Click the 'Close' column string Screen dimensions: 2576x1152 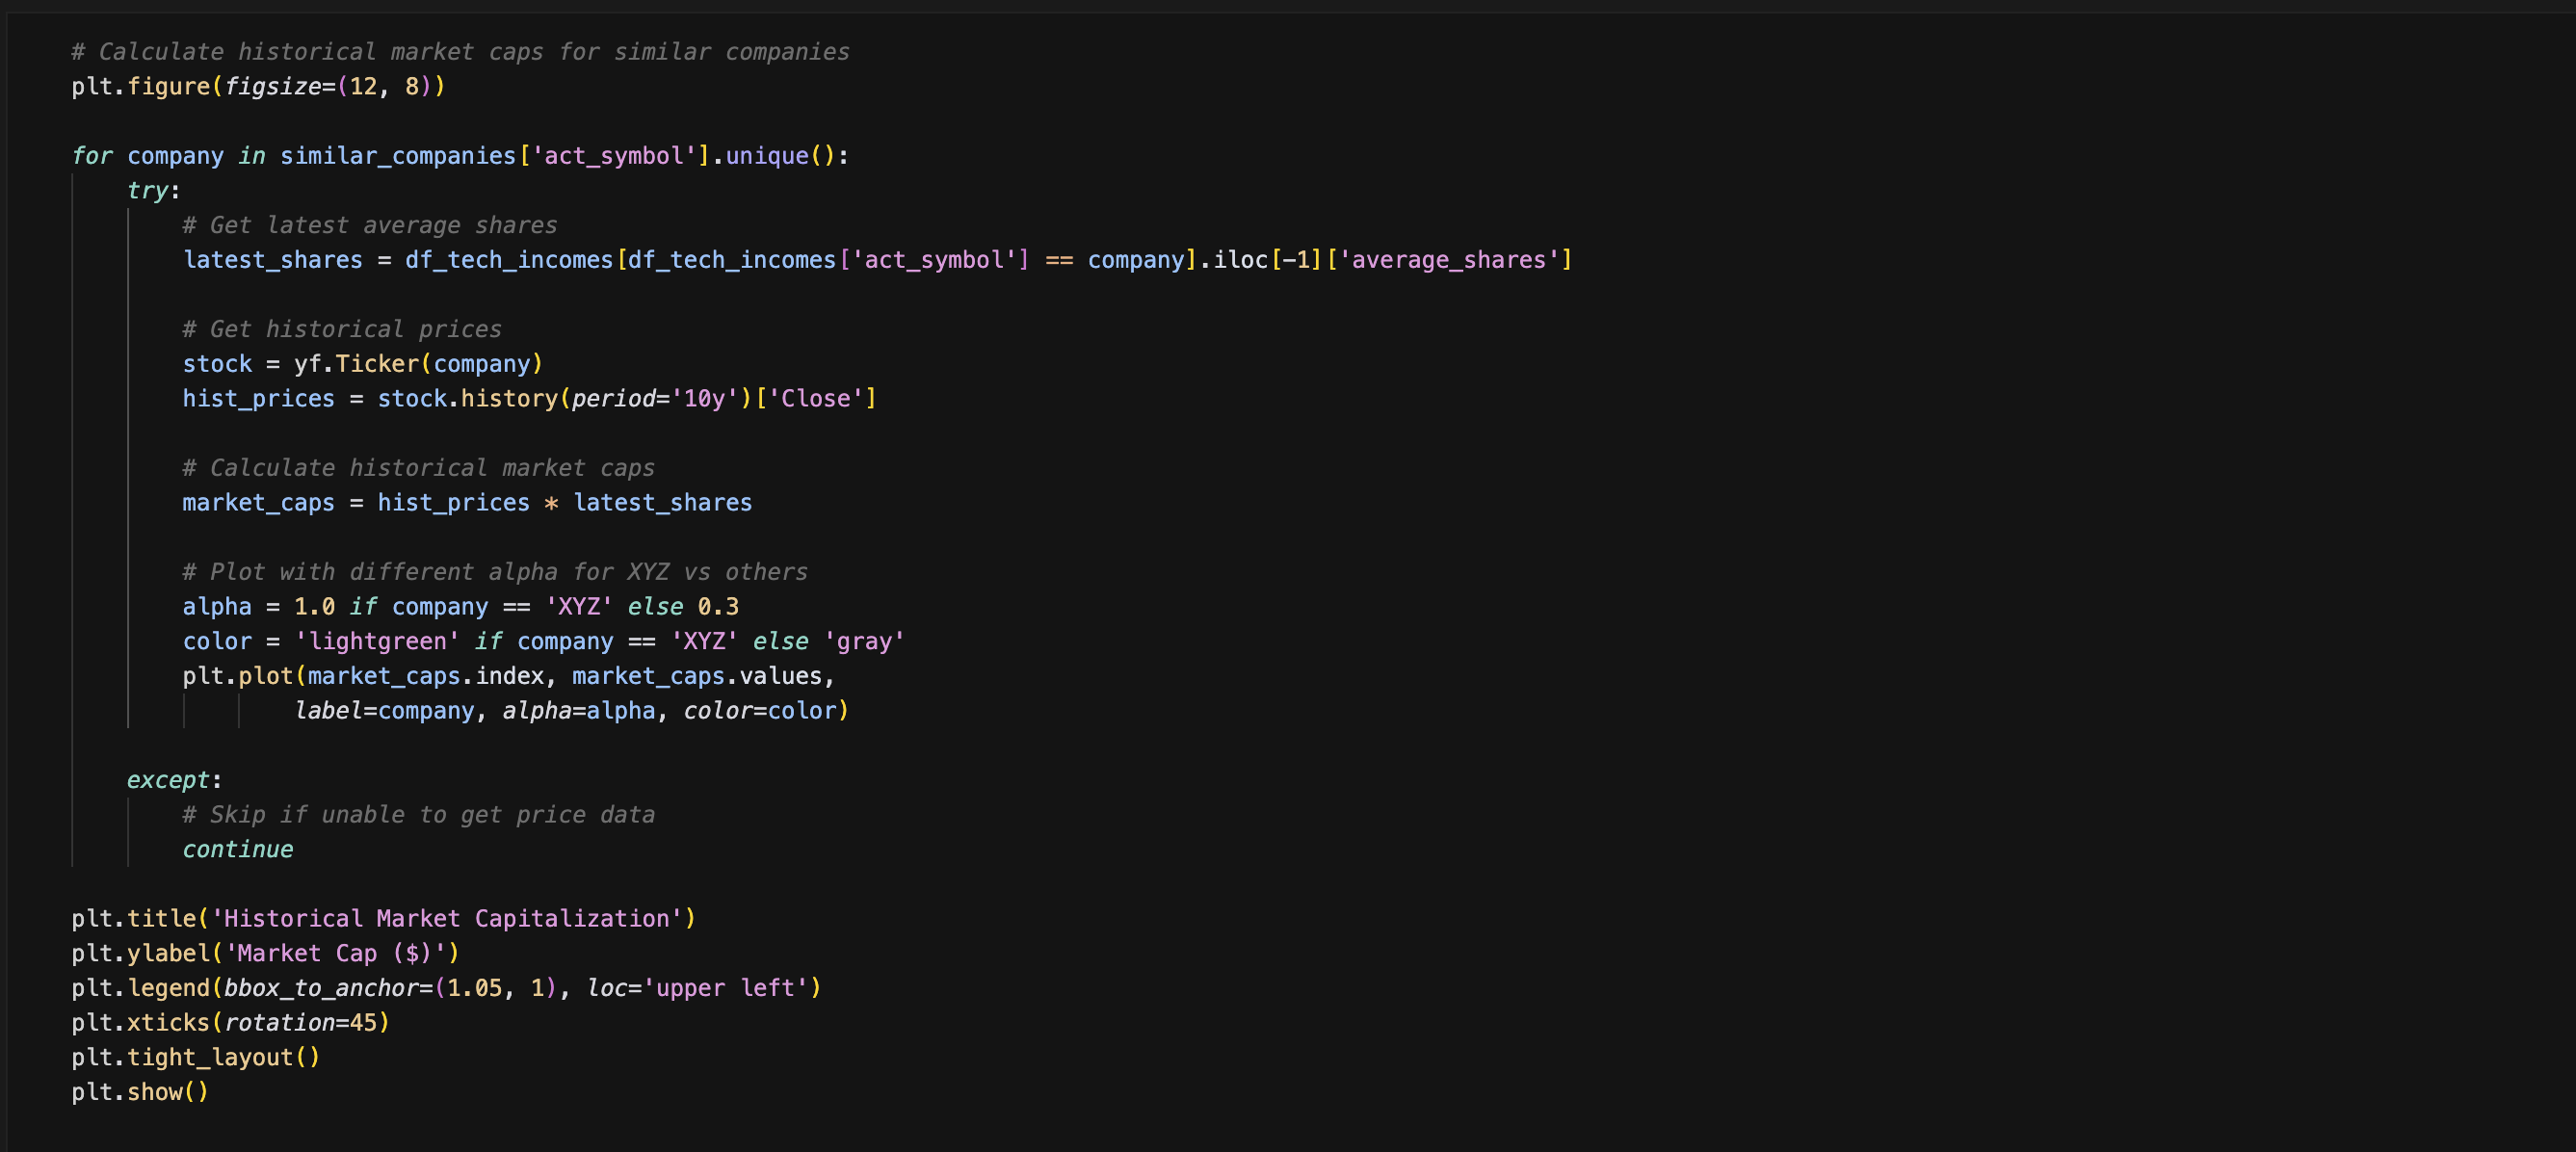(x=814, y=399)
